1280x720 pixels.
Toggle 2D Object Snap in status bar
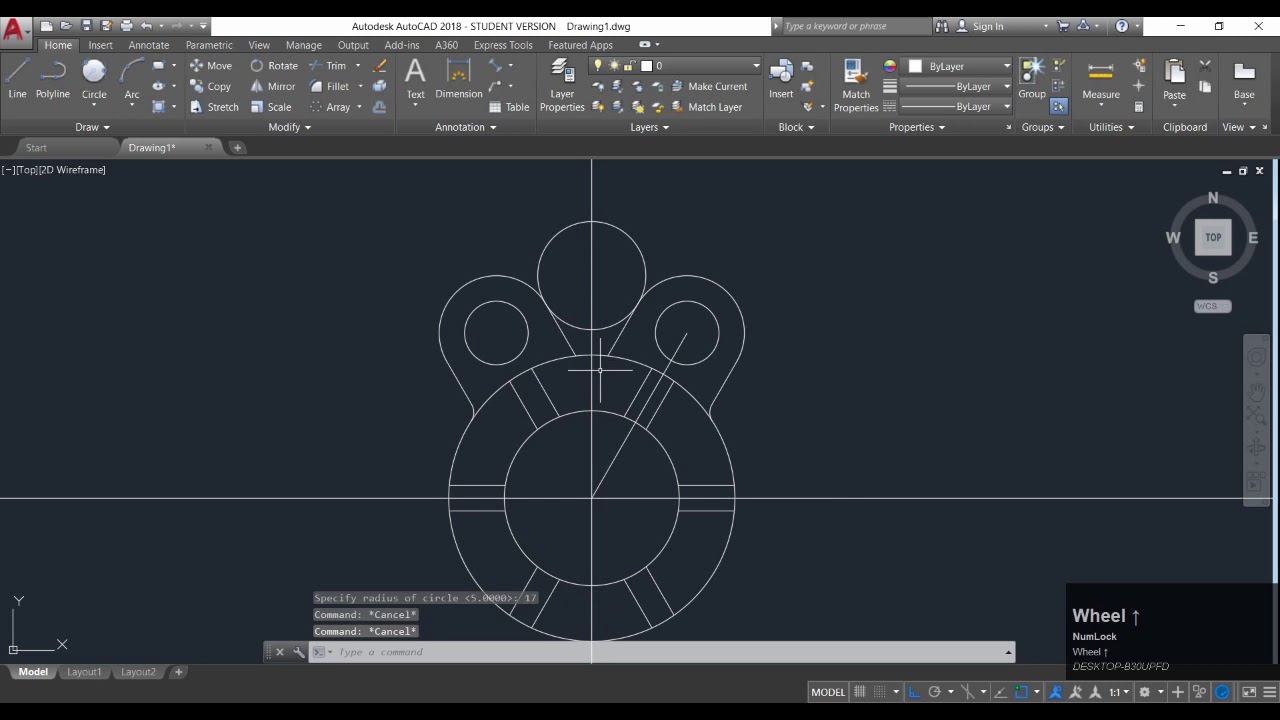[1021, 692]
